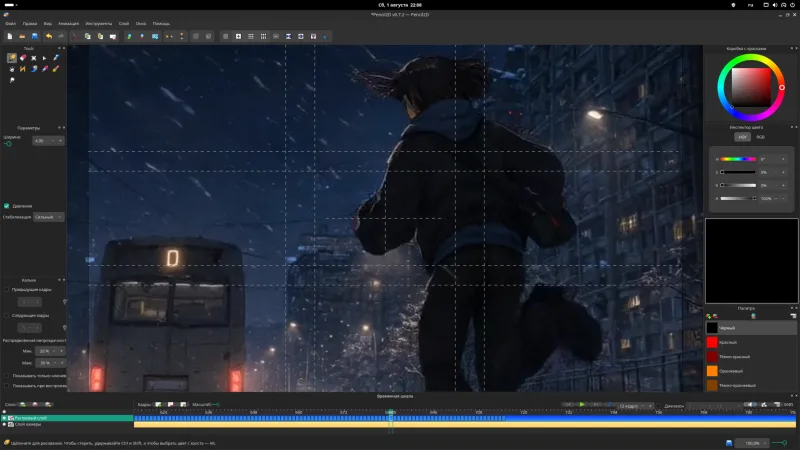800x450 pixels.
Task: Open the palette options menu icon
Action: (793, 316)
